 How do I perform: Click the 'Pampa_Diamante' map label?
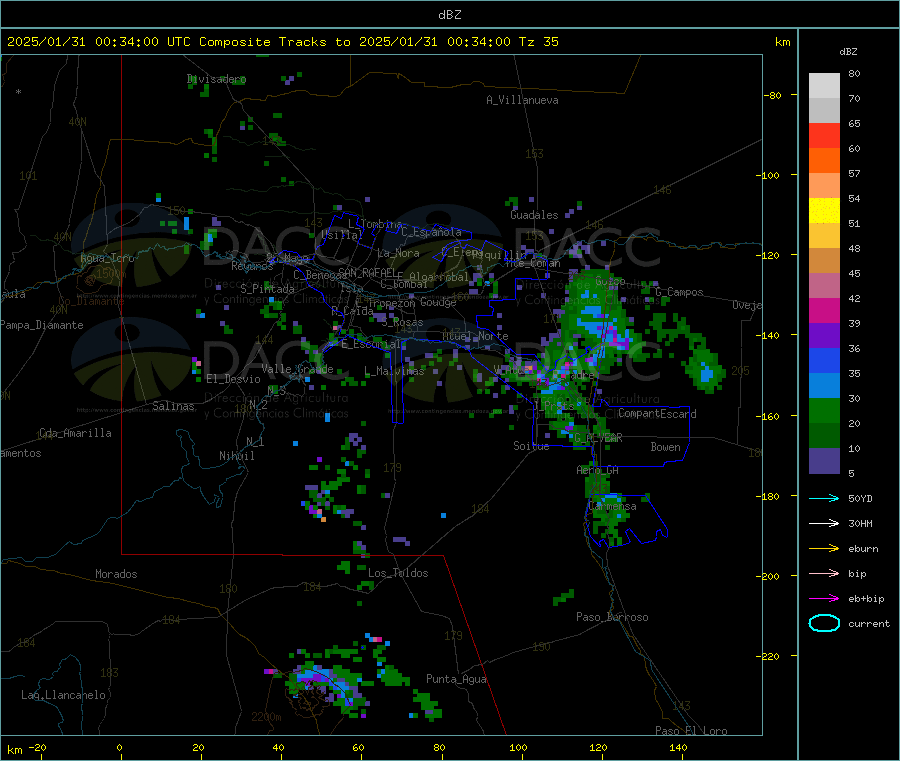42,325
